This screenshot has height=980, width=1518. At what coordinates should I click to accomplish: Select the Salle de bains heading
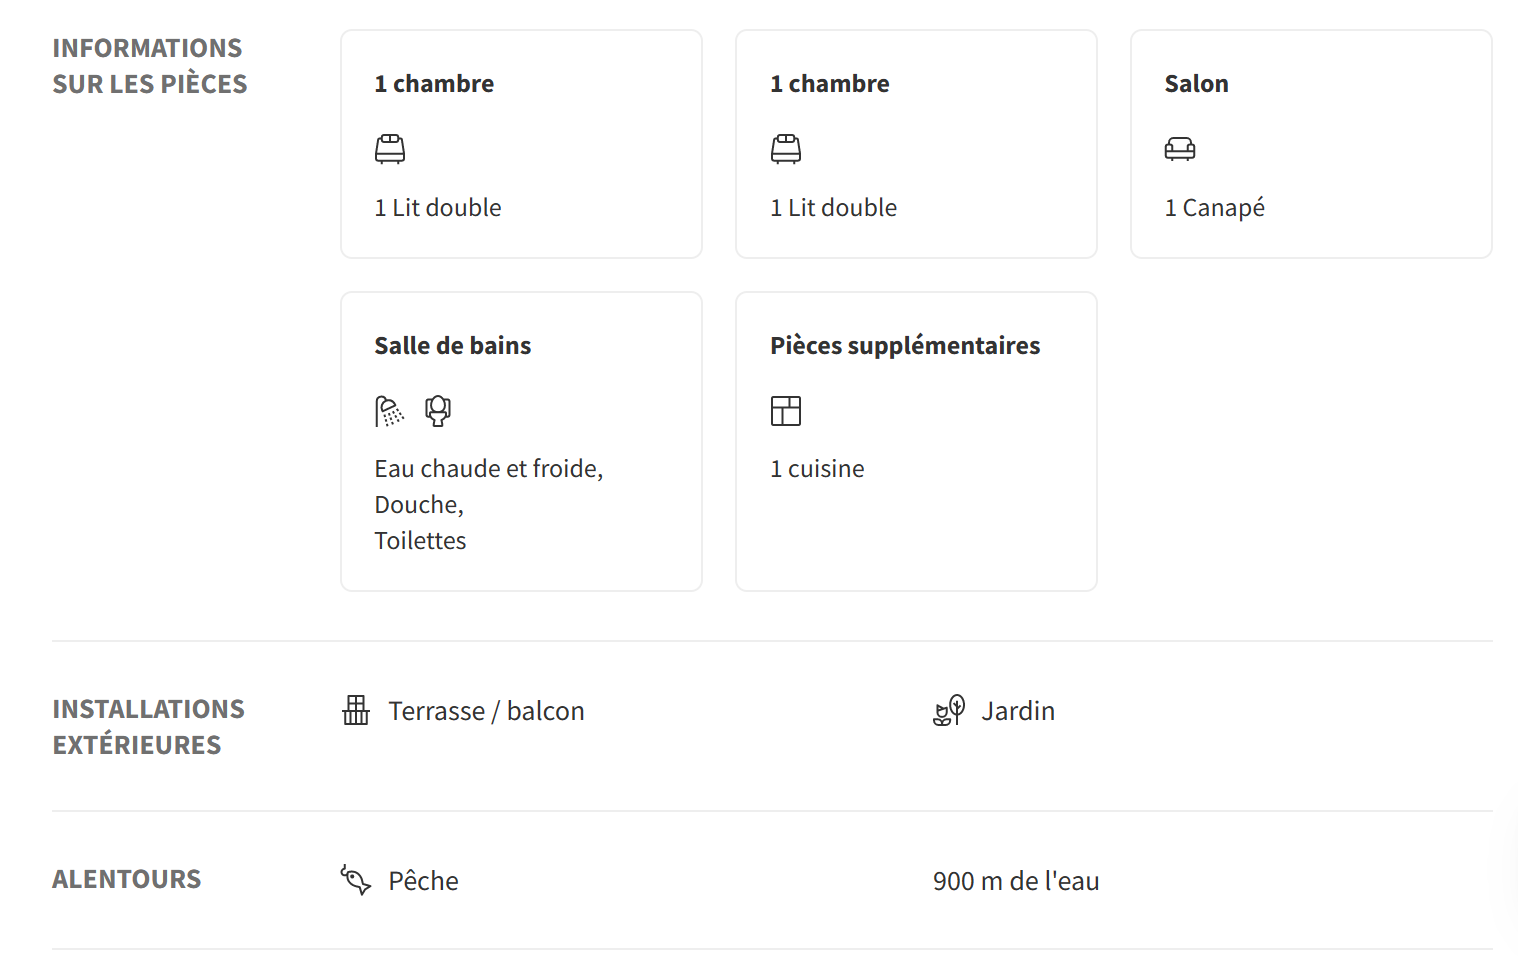click(x=453, y=346)
